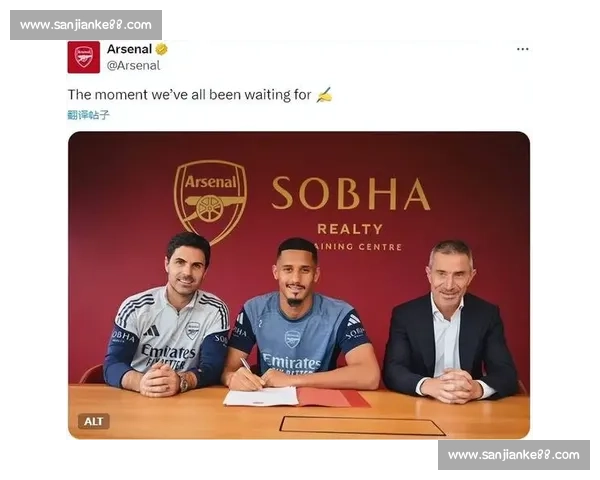Click the Arsenal profile avatar
600x480 pixels.
(84, 57)
